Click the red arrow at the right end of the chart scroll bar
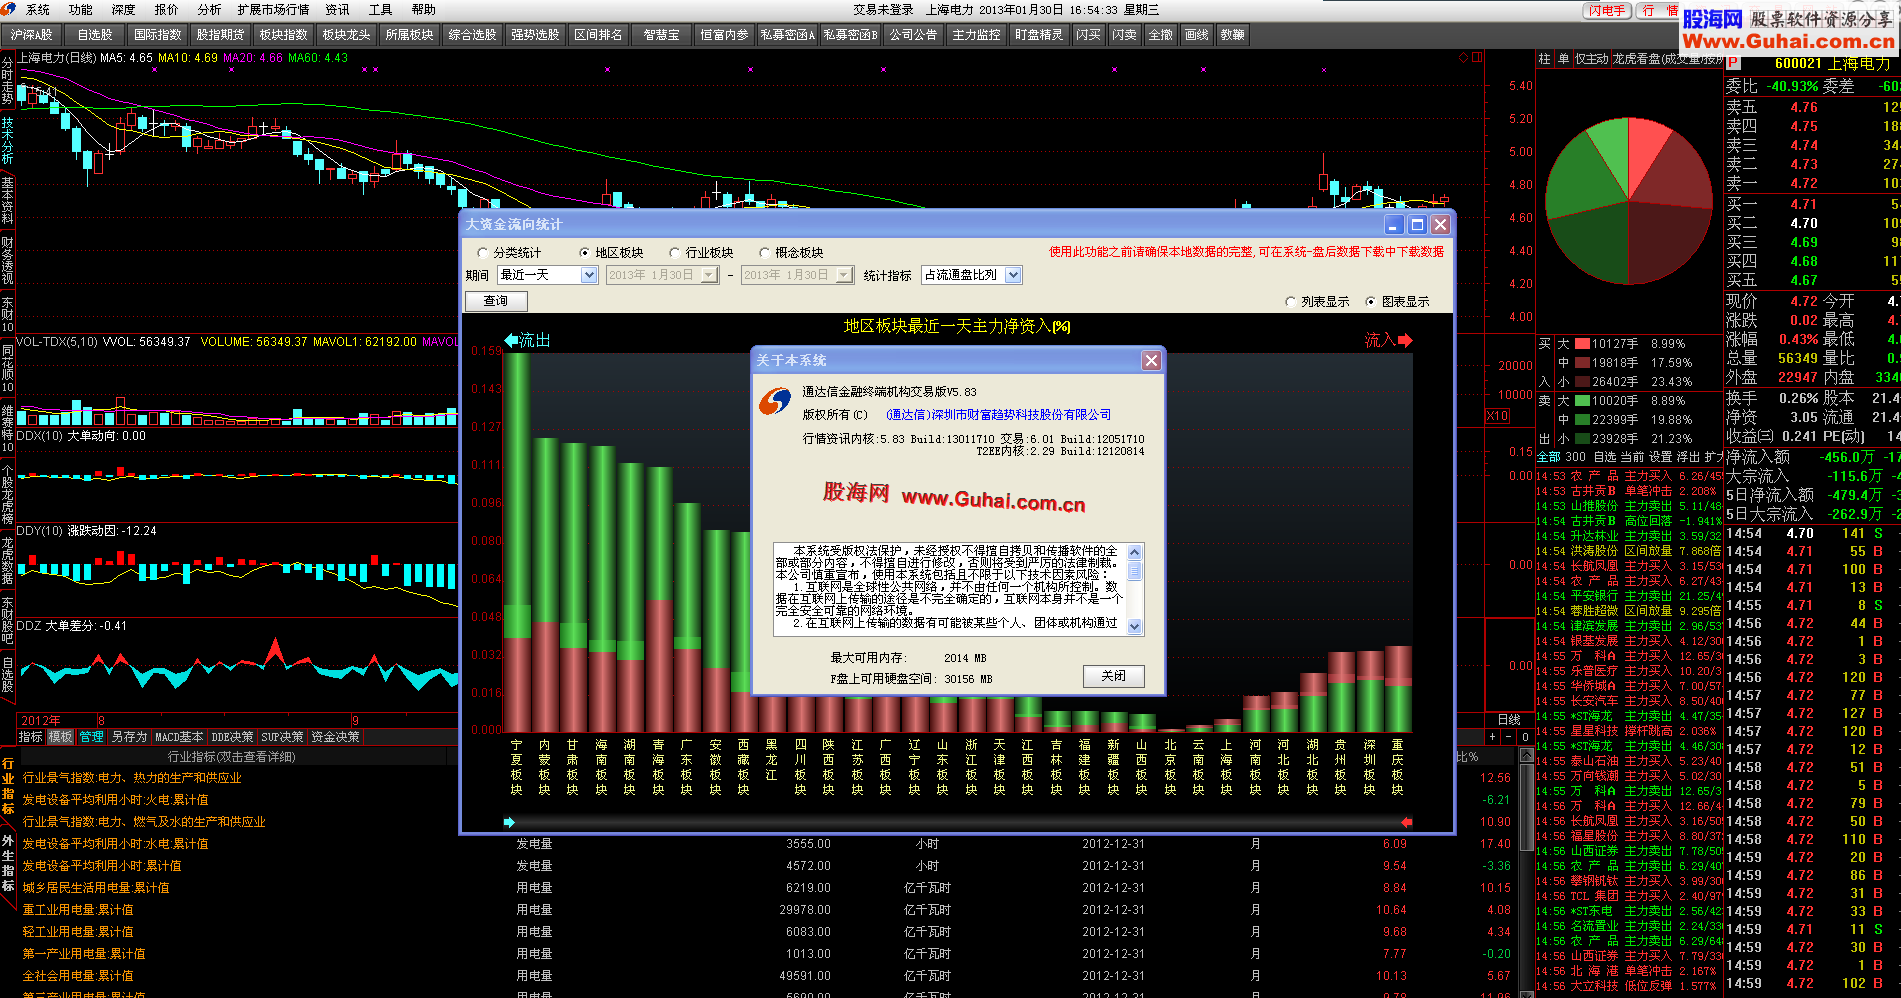Screen dimensions: 1901x998 tap(1406, 822)
